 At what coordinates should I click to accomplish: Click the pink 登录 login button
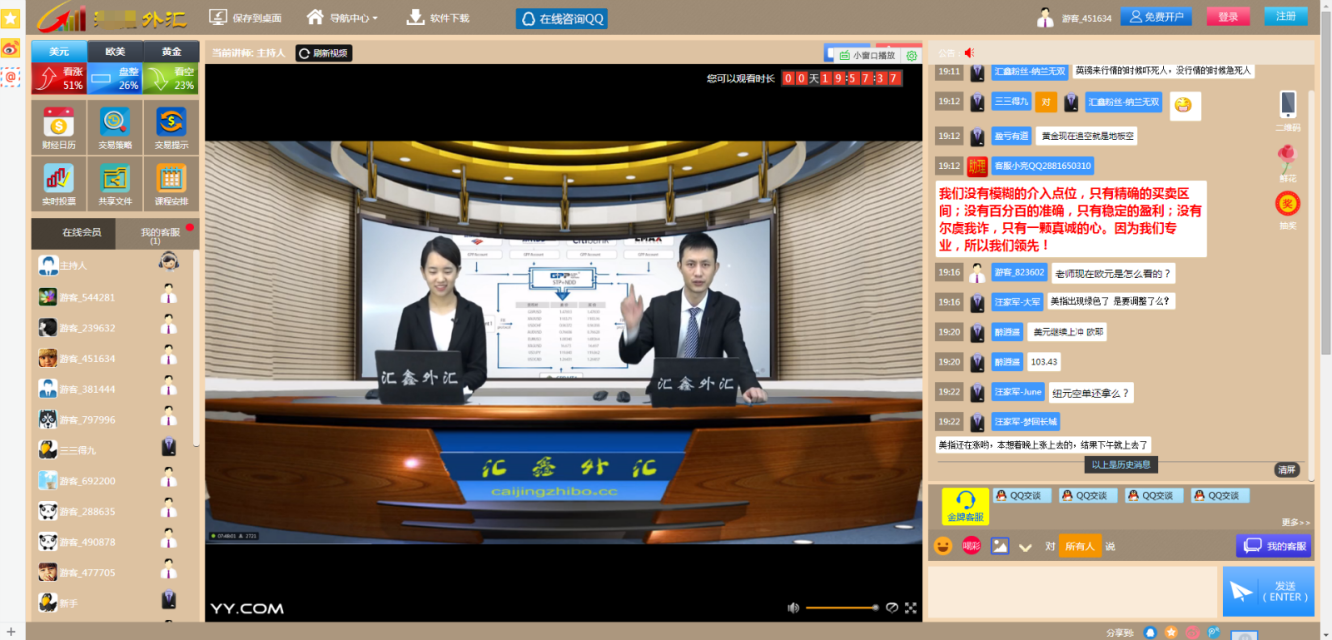click(x=1228, y=16)
